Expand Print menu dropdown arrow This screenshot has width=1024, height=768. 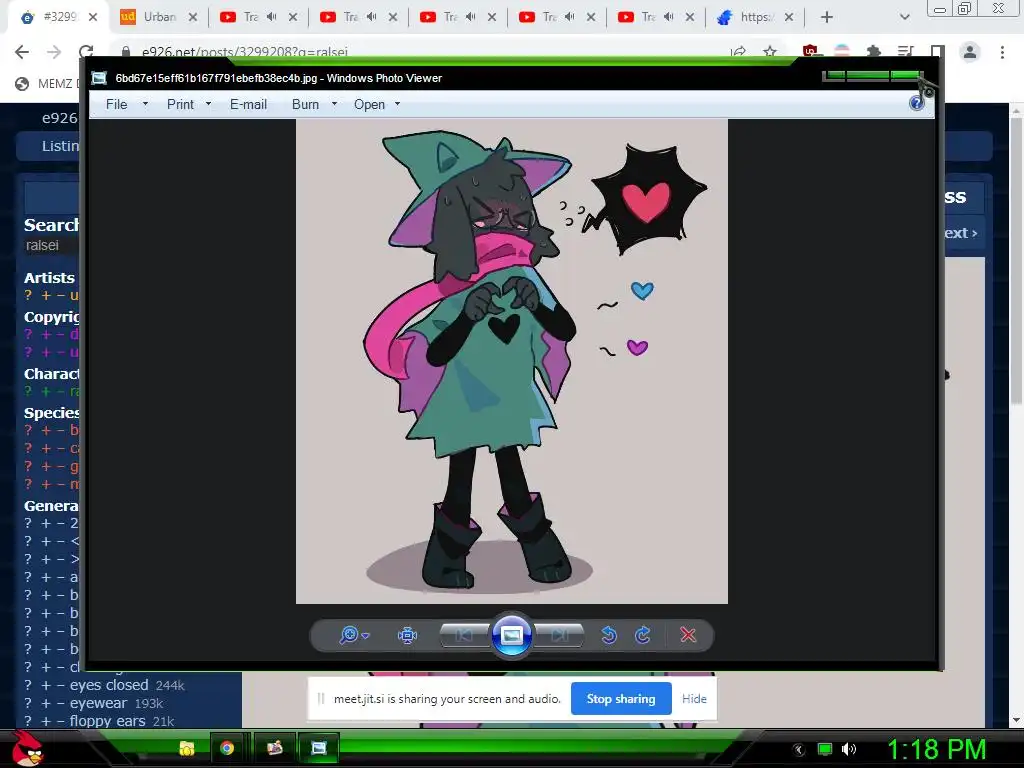pos(208,104)
